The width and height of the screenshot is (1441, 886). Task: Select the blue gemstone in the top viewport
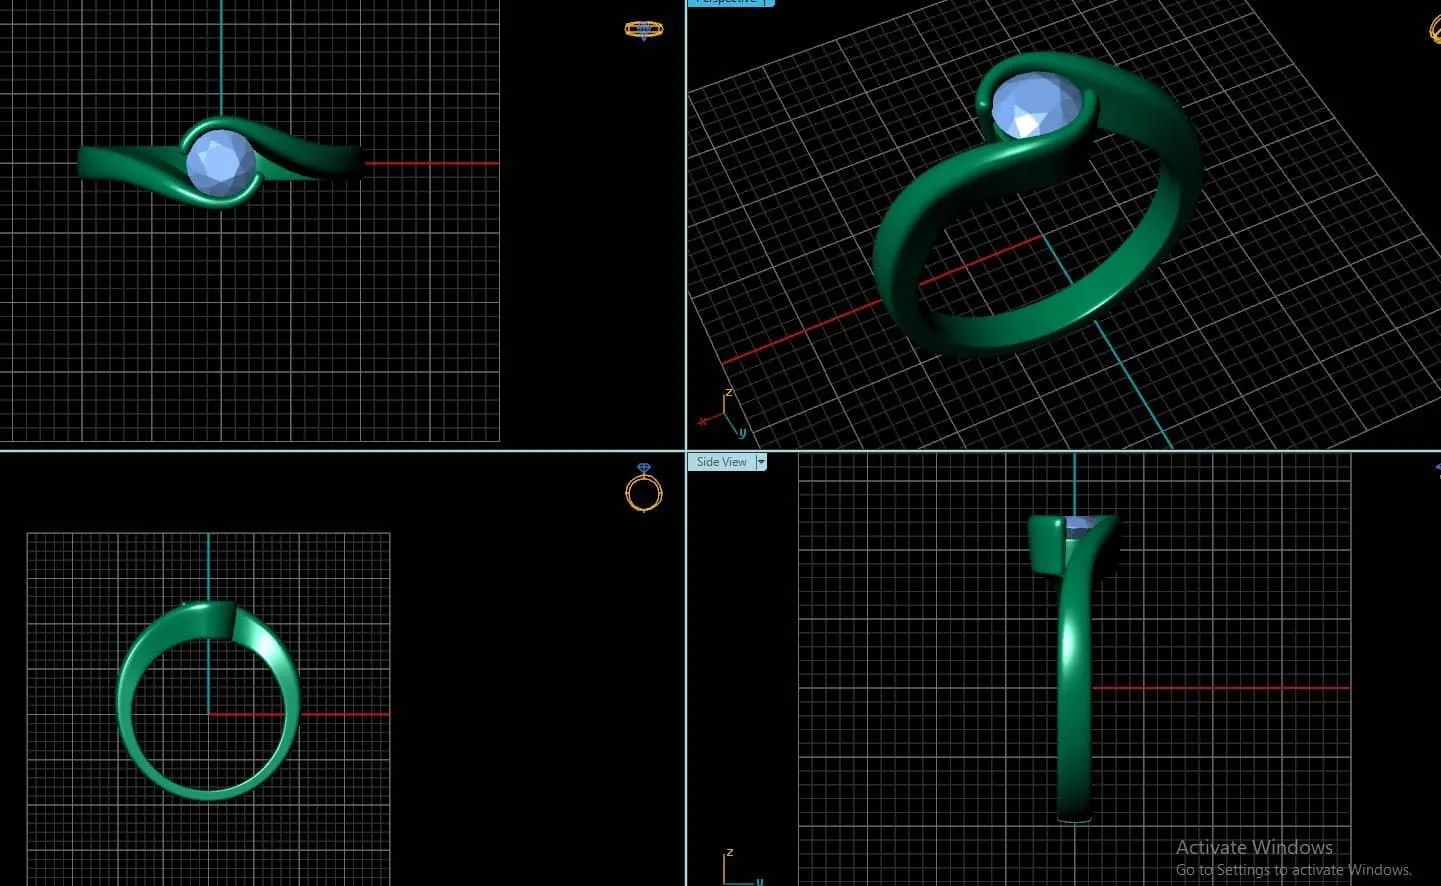tap(221, 164)
